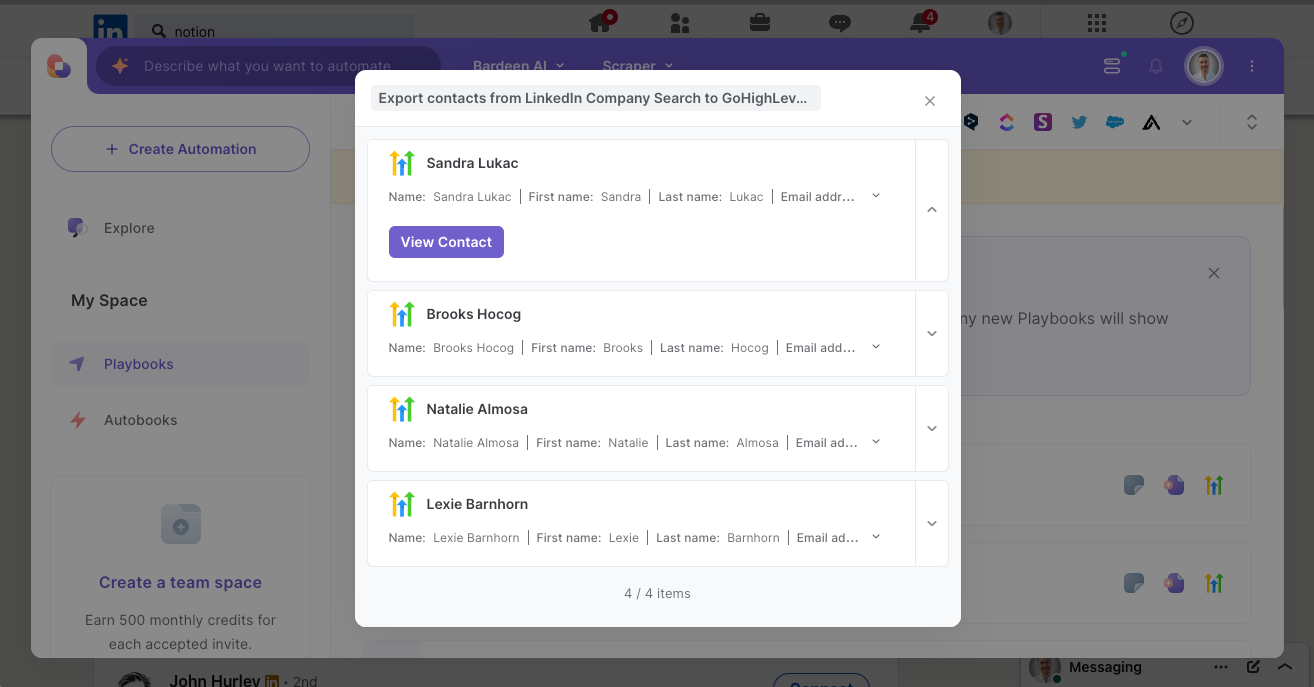Close the export contacts dialog
1314x687 pixels.
point(930,101)
